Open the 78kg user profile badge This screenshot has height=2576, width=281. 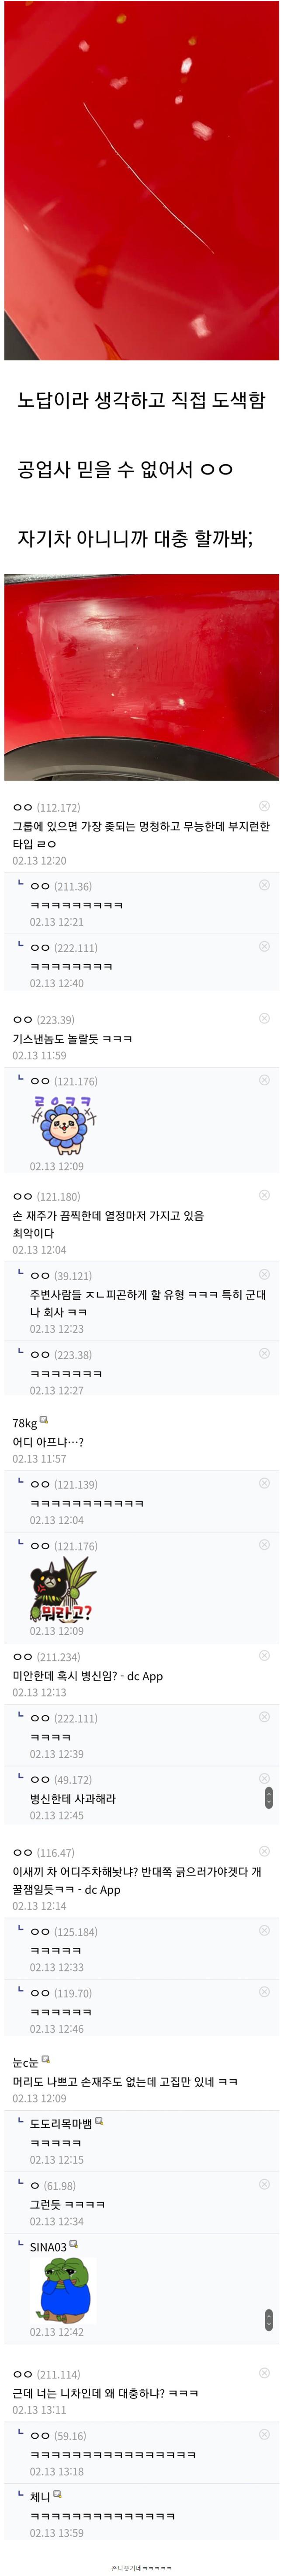(43, 1420)
